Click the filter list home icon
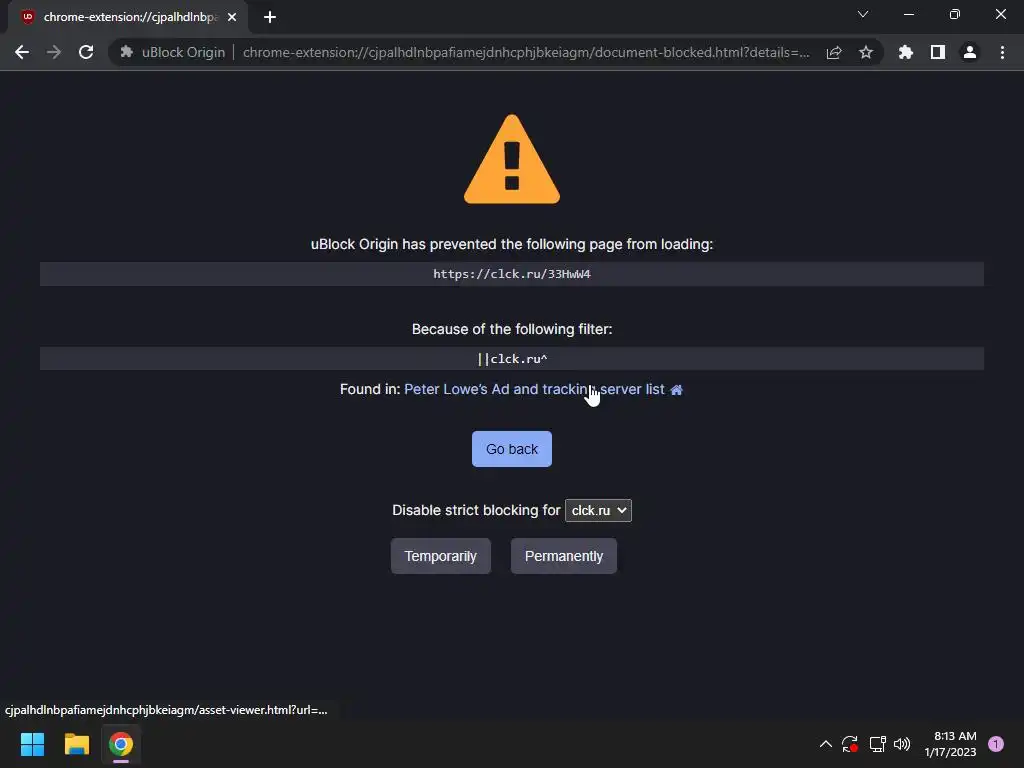The image size is (1024, 768). [x=677, y=390]
